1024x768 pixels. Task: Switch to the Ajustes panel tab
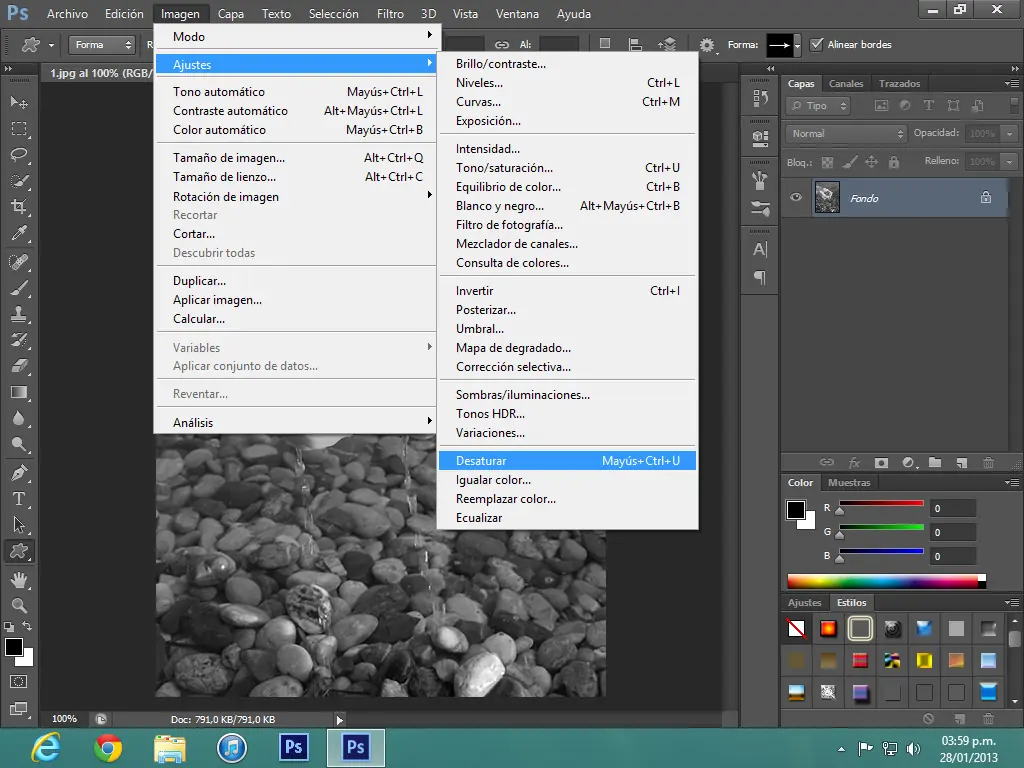(805, 602)
